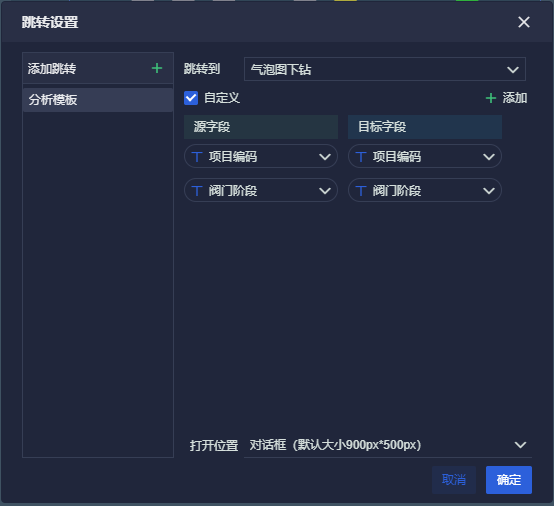Open source field 项目编码 dropdown
Viewport: 554px width, 506px height.
261,156
